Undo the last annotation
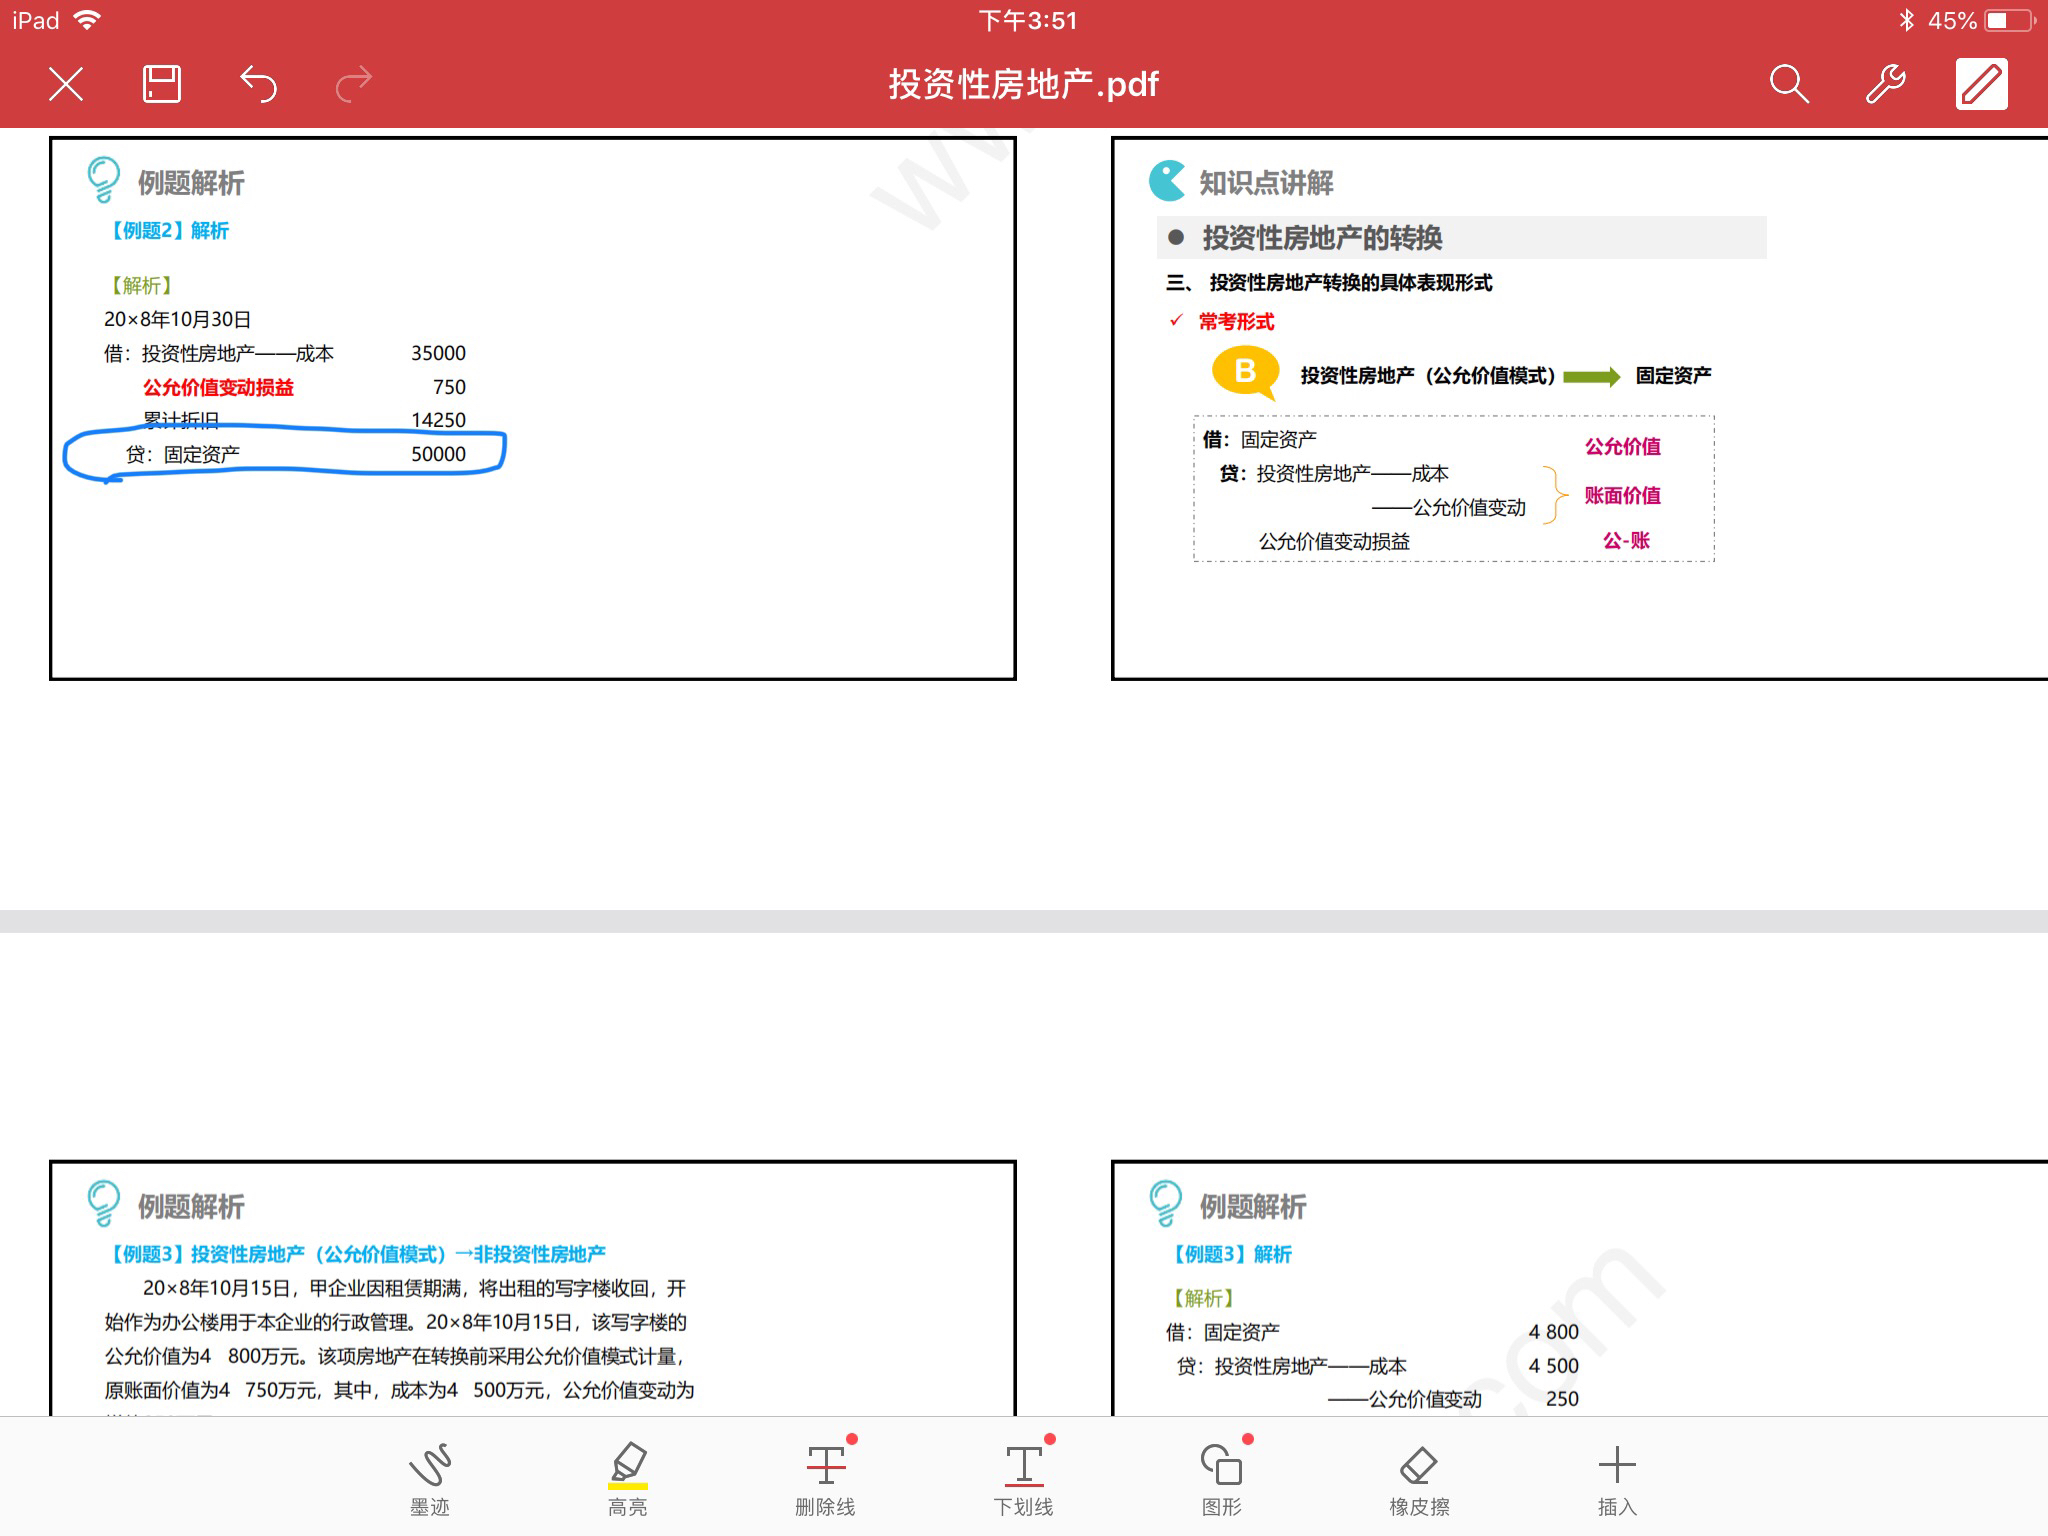 pos(258,84)
